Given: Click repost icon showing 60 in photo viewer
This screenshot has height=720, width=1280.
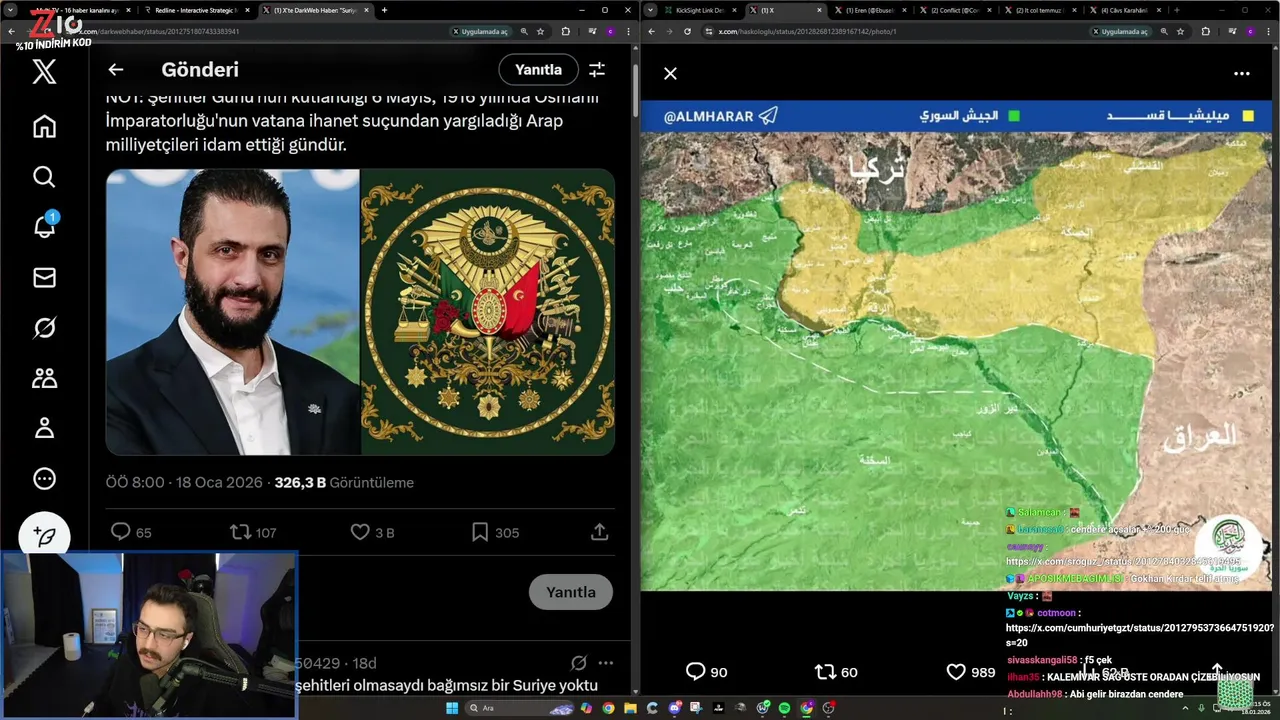Looking at the screenshot, I should click(825, 672).
